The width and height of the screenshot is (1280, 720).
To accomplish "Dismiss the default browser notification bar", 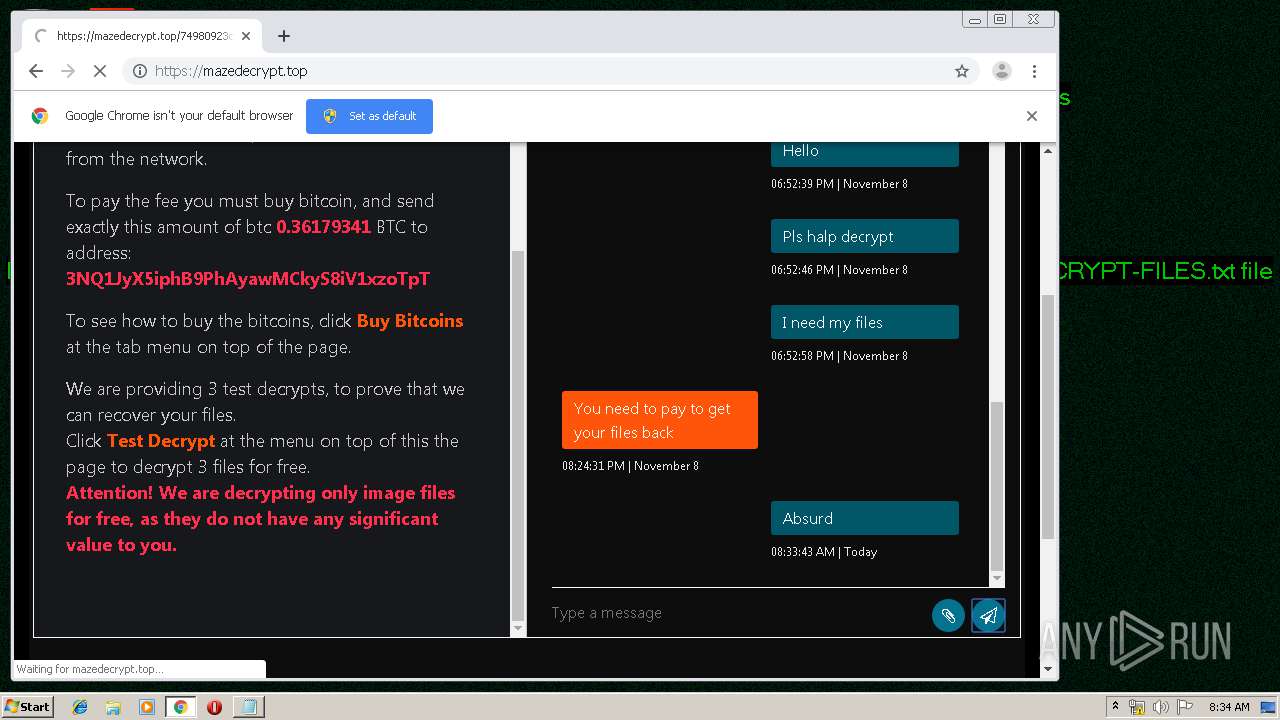I will click(1032, 116).
